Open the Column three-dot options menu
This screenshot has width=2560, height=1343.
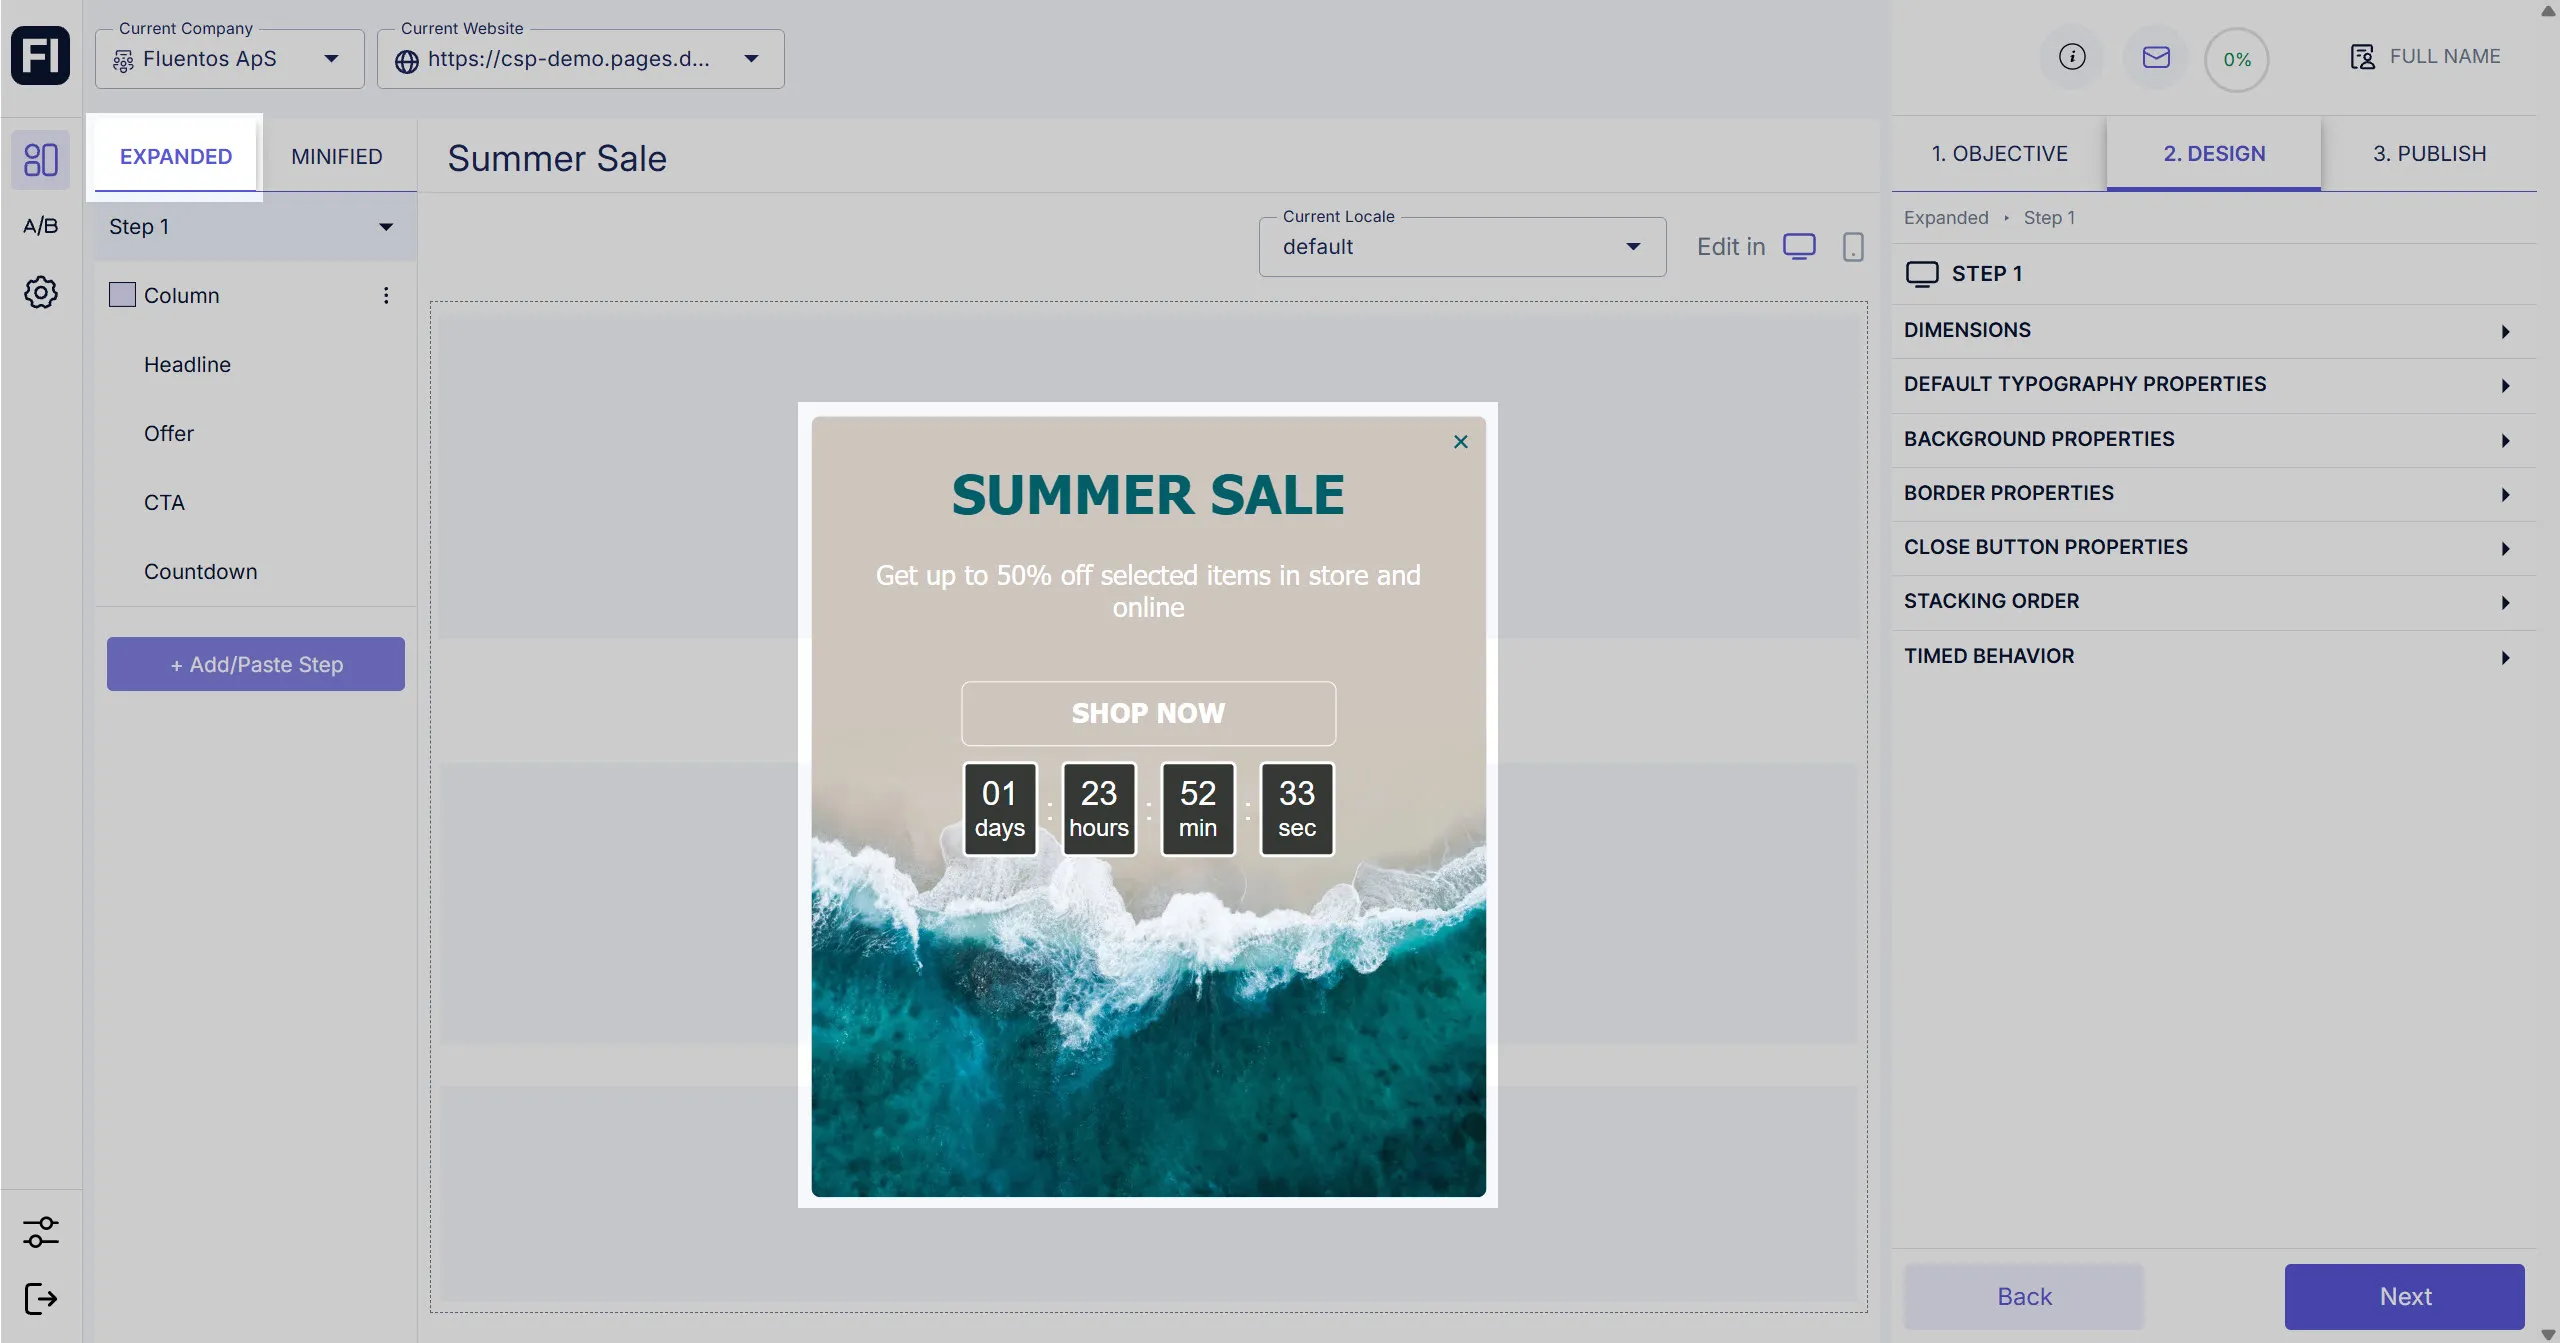[x=386, y=295]
